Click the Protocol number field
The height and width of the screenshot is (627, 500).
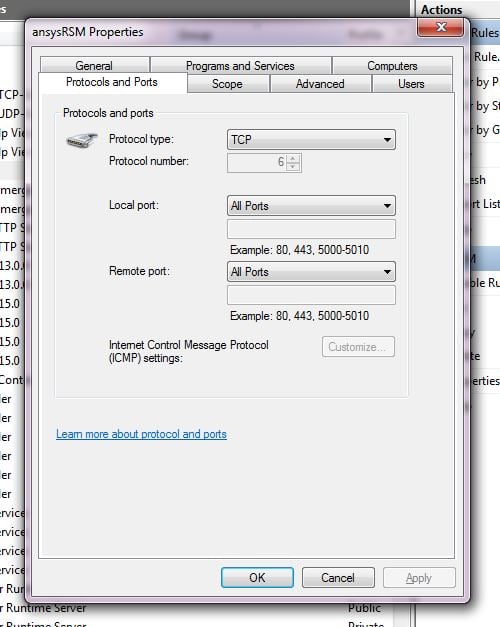point(264,163)
